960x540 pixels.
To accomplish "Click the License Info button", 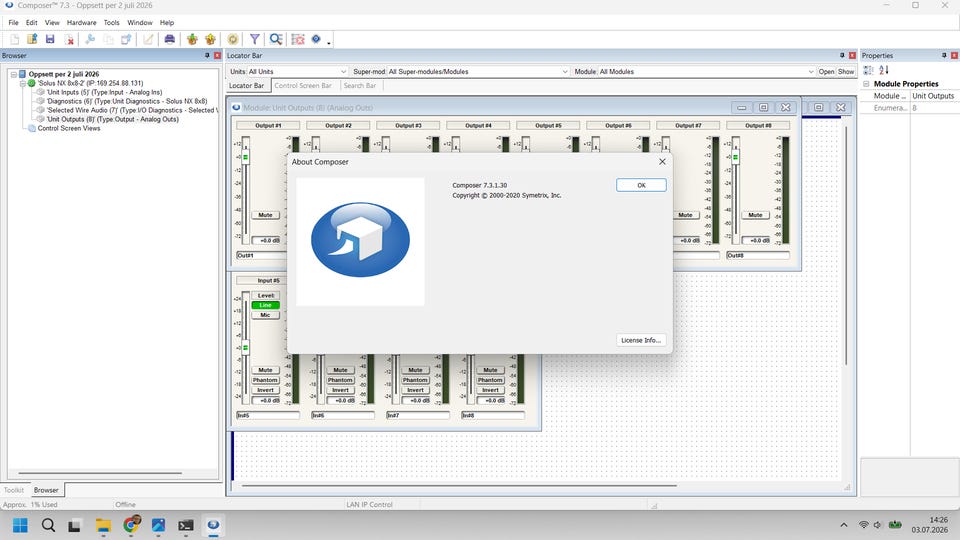I will coord(641,340).
